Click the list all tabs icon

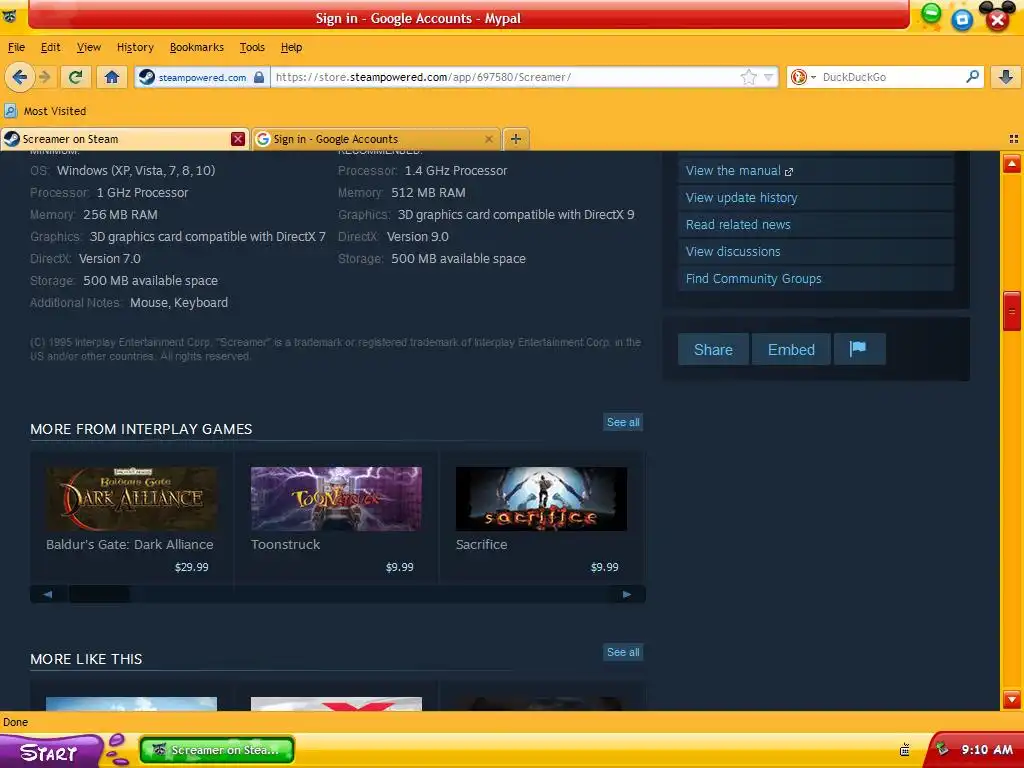[1014, 138]
